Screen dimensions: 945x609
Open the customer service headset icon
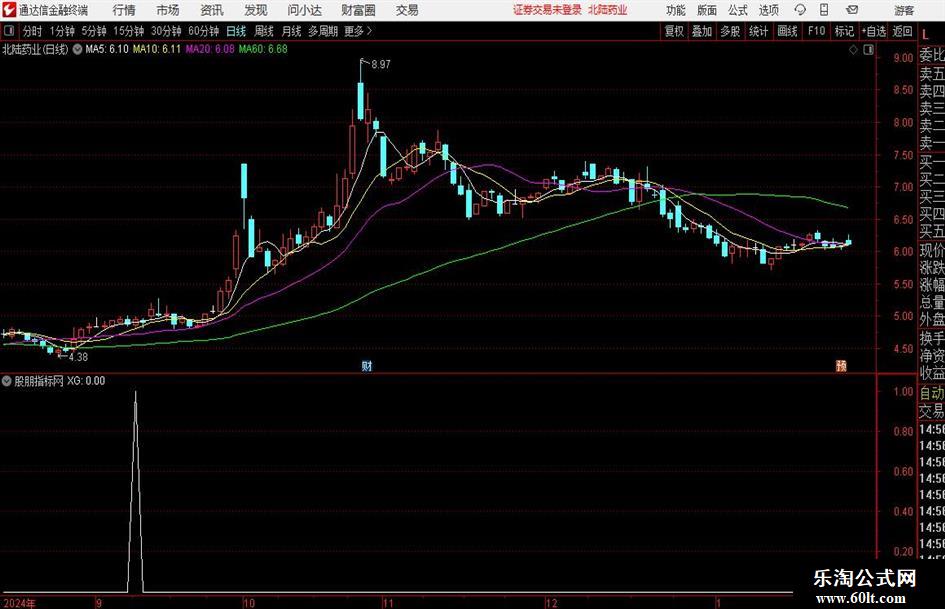800,10
